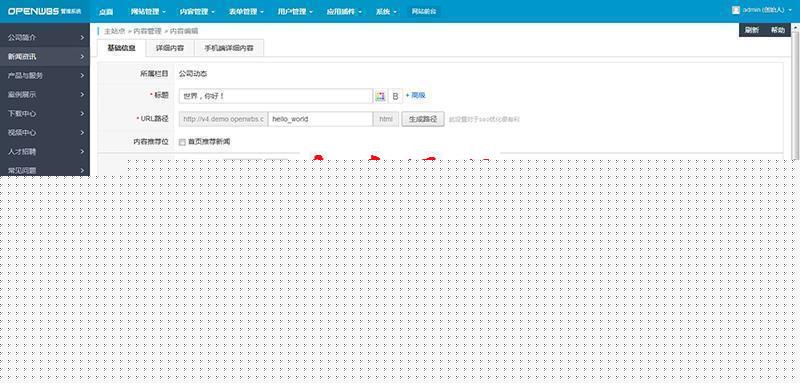This screenshot has width=800, height=383.
Task: Click the OPENWBS logo
Action: click(x=34, y=11)
